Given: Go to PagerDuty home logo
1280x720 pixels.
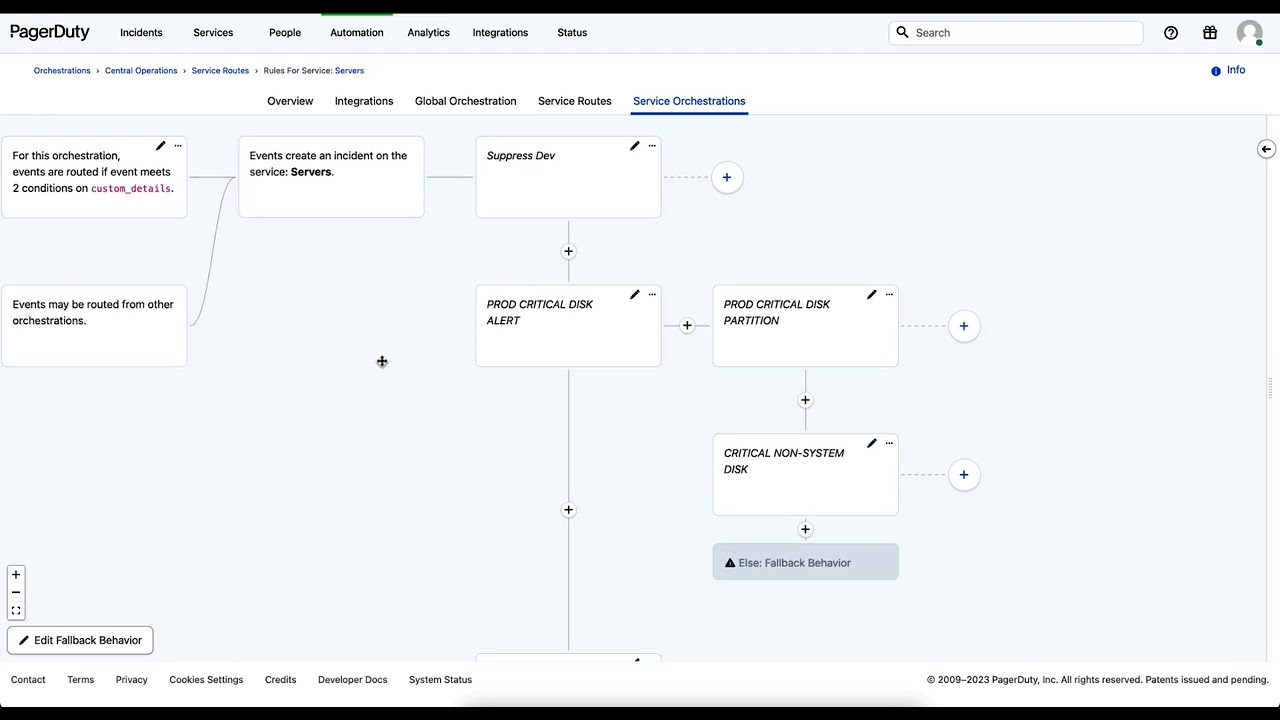Looking at the screenshot, I should click(x=50, y=33).
